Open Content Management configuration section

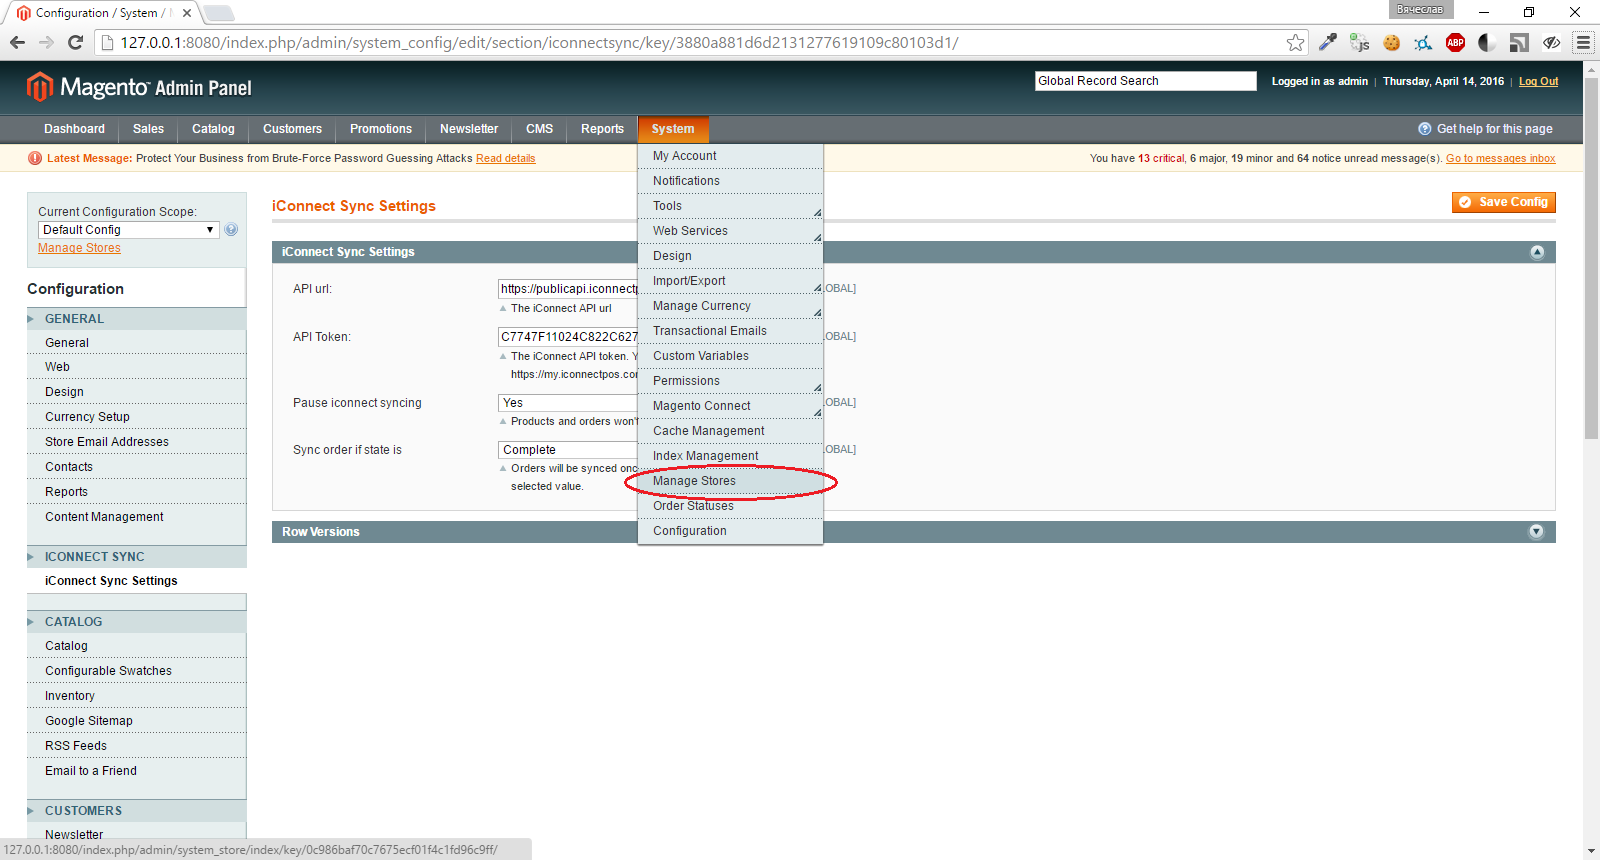pyautogui.click(x=136, y=517)
